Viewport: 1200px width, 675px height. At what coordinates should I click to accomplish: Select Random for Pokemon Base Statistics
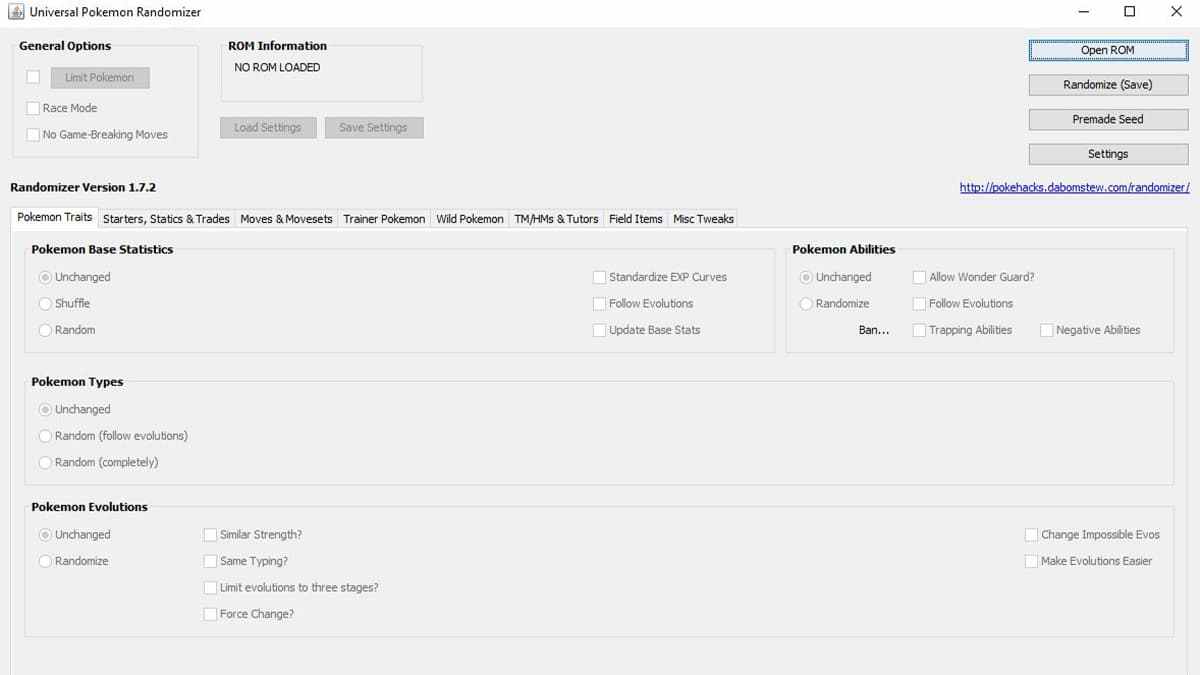click(45, 330)
